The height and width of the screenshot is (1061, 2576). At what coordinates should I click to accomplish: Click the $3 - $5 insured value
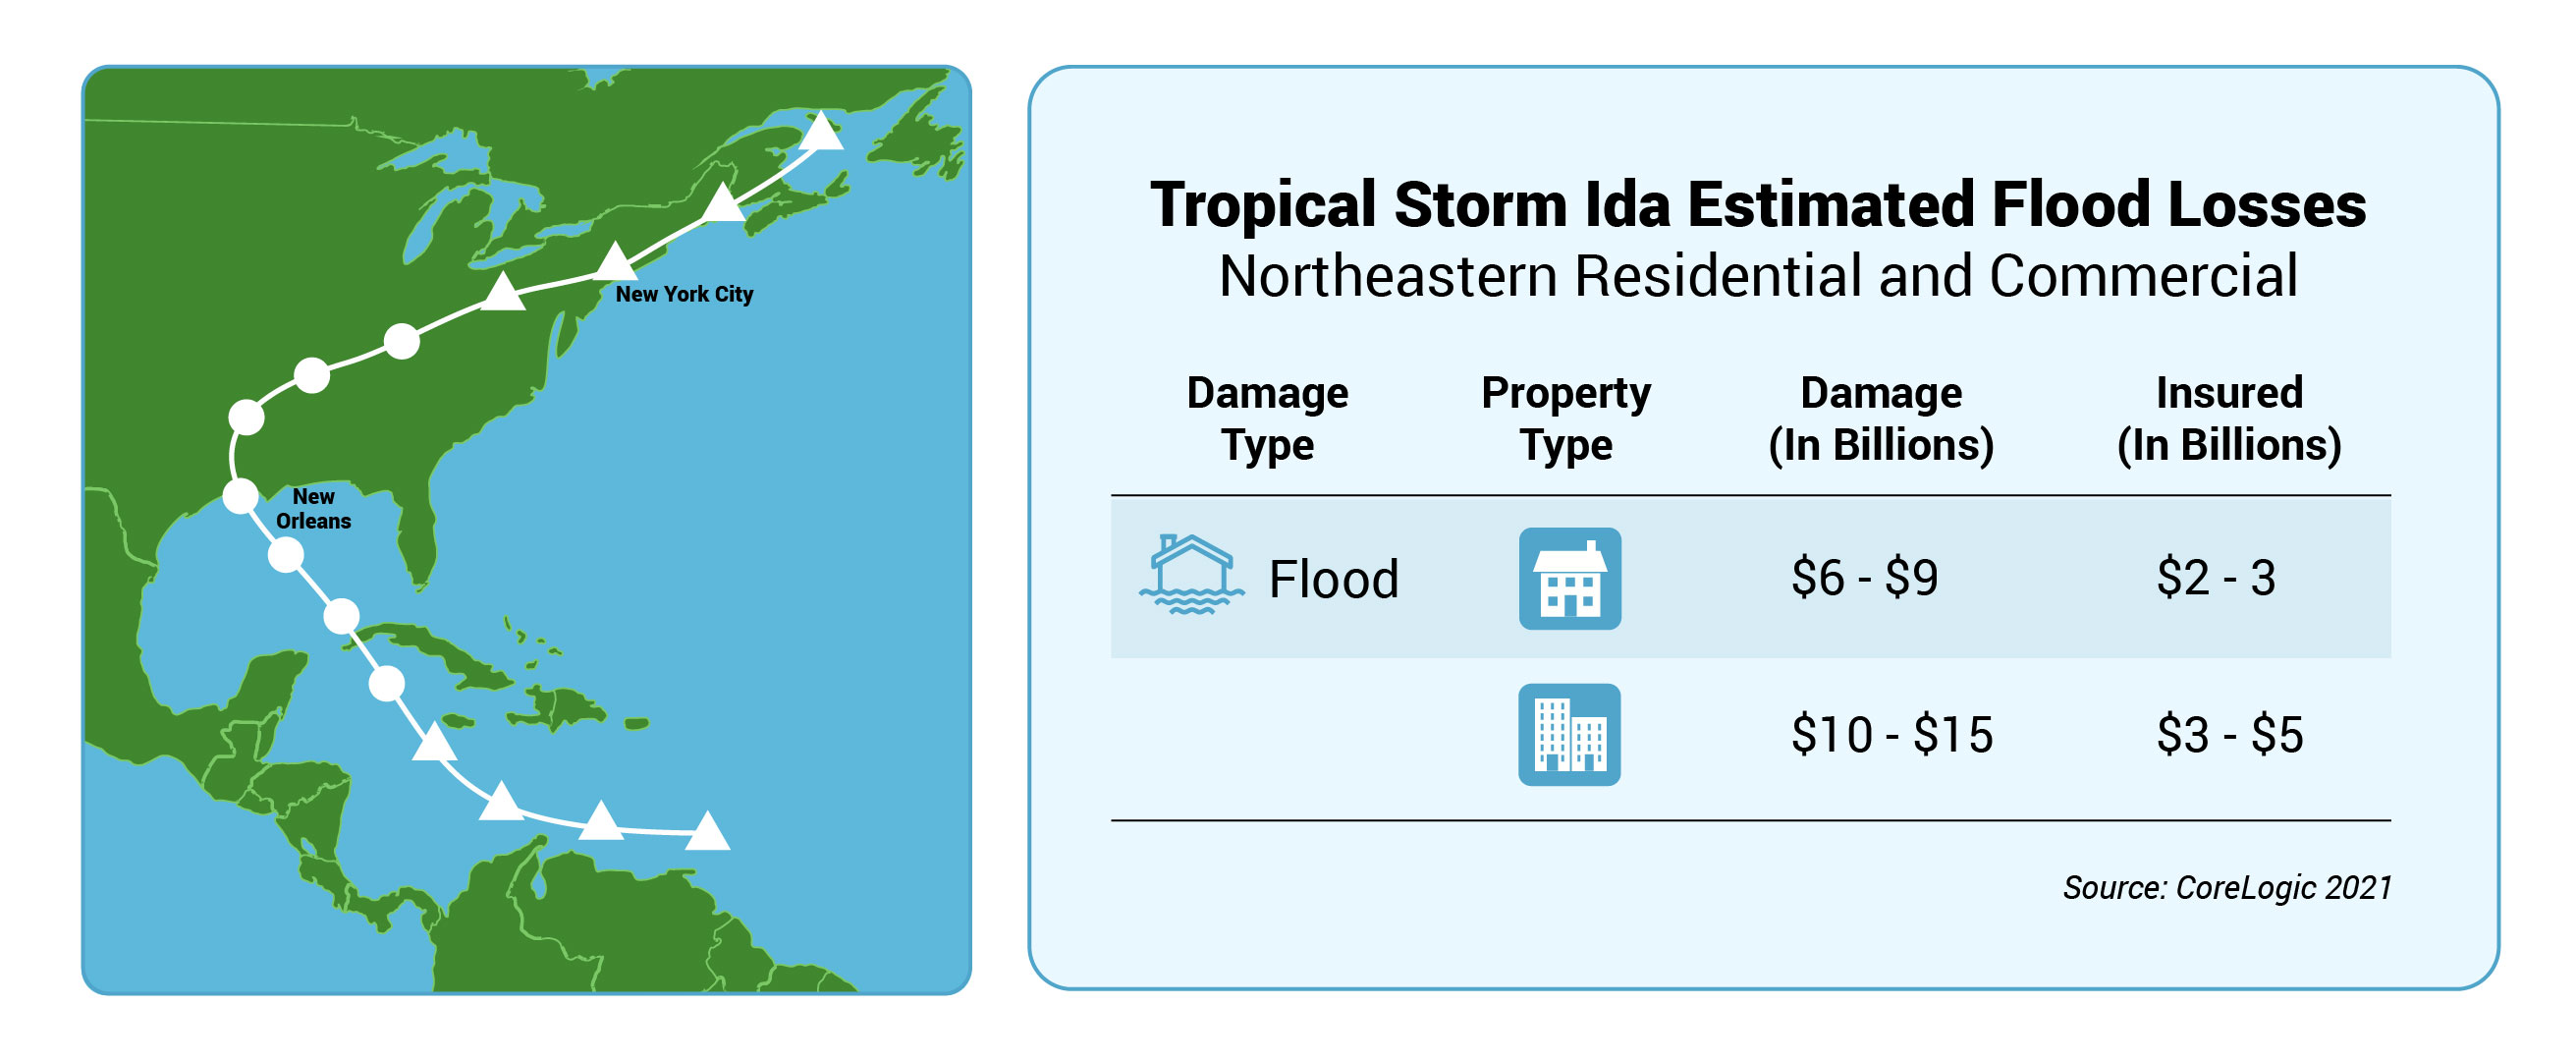(2230, 734)
